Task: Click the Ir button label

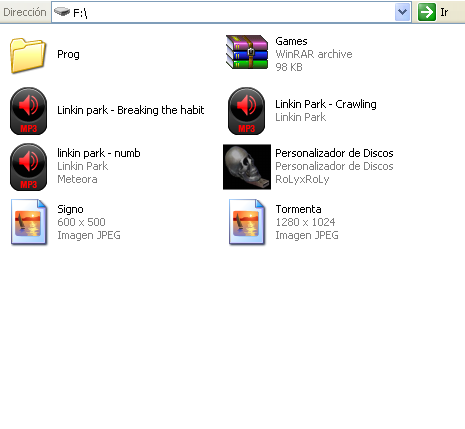Action: coord(444,12)
